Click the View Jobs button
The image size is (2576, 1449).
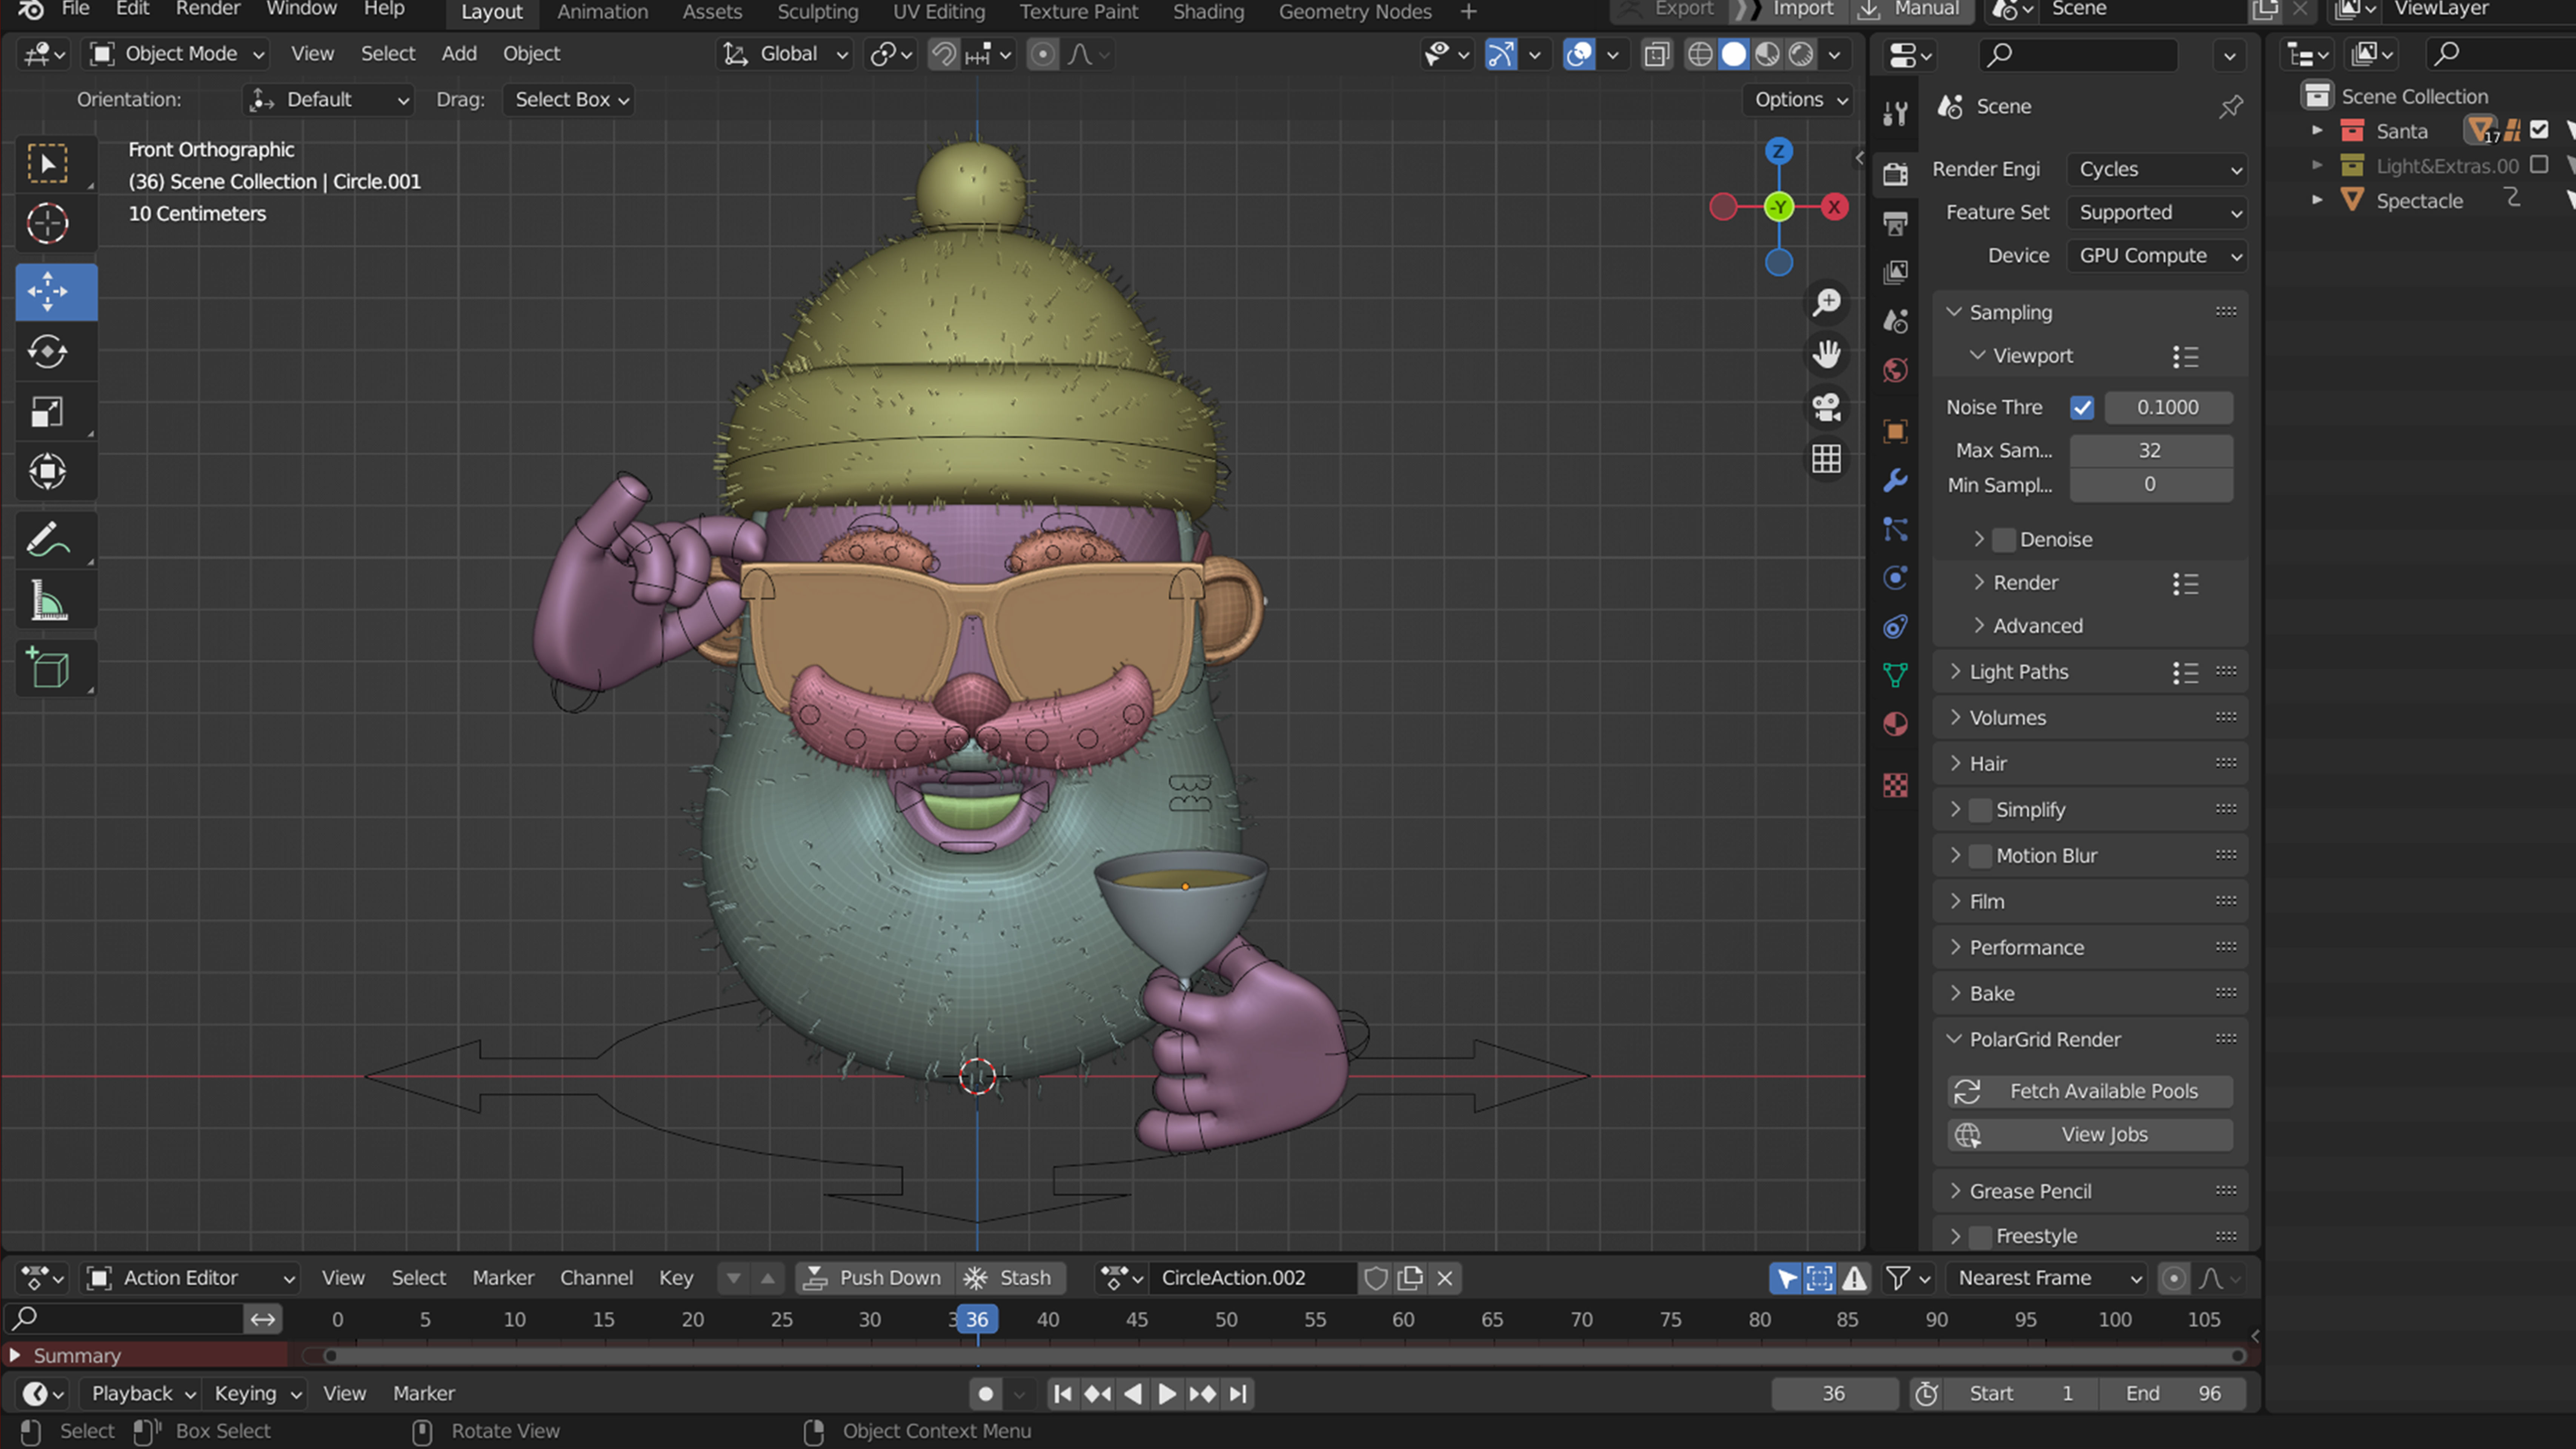2090,1135
